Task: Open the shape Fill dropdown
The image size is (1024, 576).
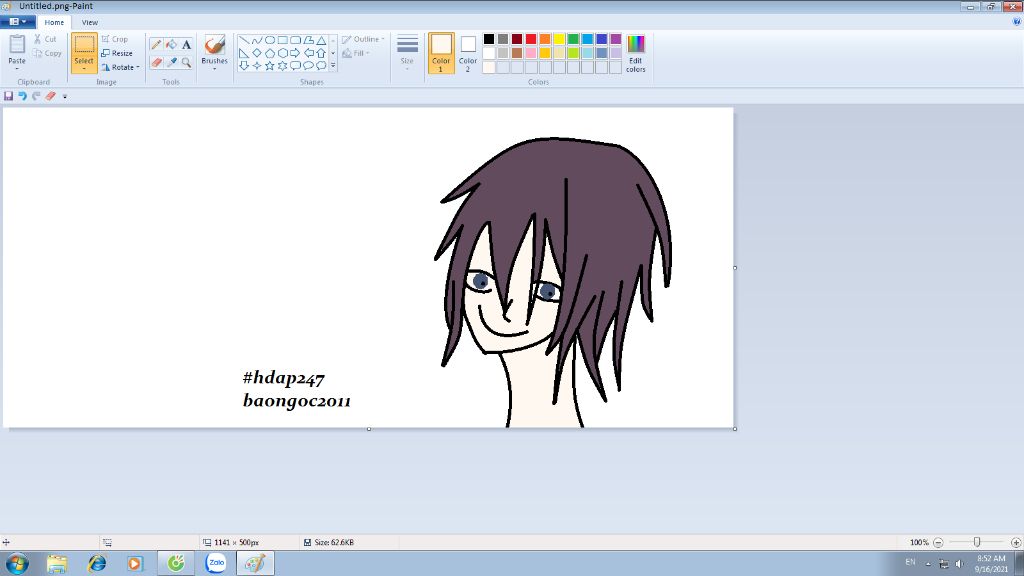Action: (356, 54)
